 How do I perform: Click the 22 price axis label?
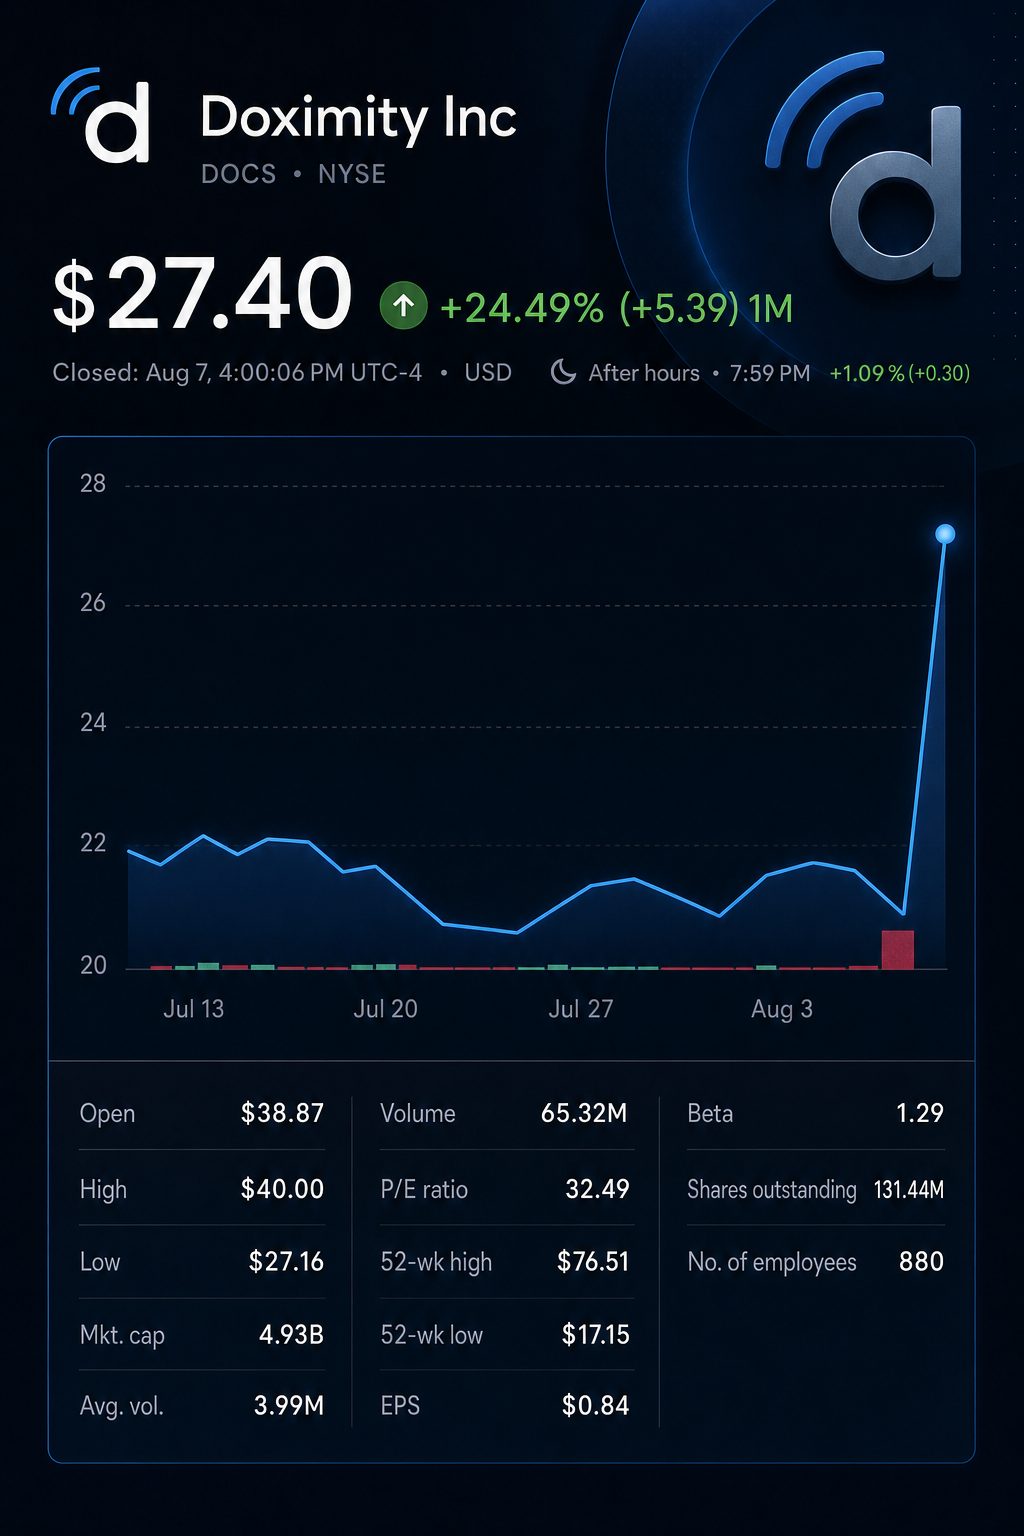point(93,843)
